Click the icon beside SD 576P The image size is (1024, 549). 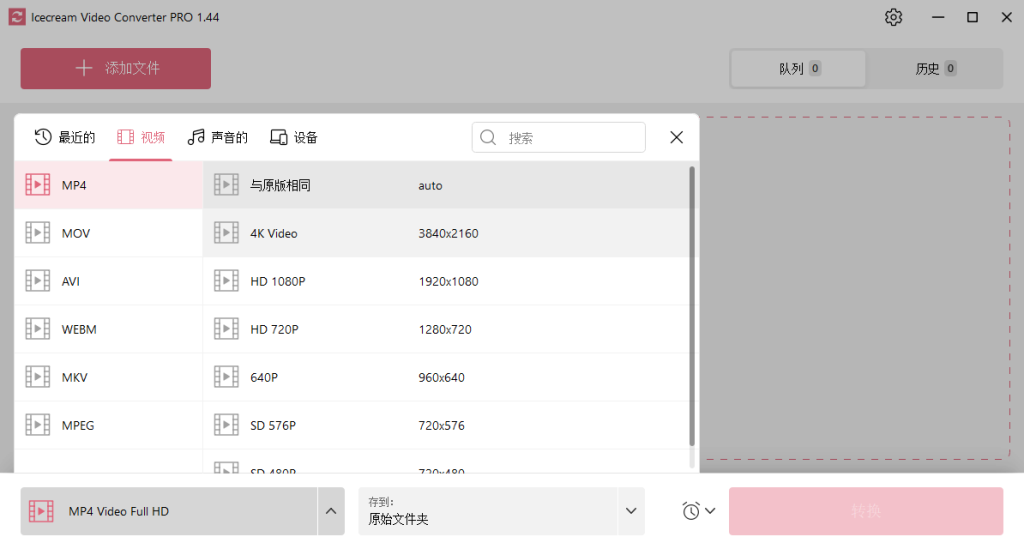(x=227, y=424)
